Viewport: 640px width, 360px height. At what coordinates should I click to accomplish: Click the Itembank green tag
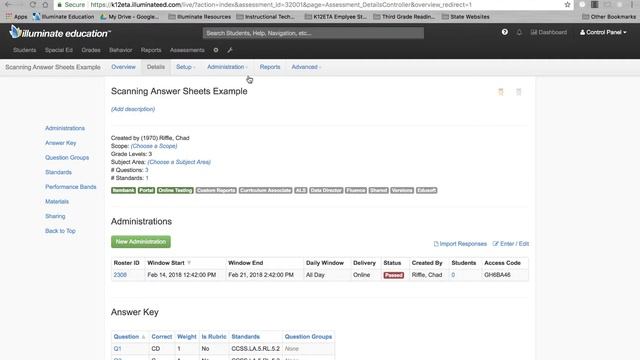pos(123,190)
